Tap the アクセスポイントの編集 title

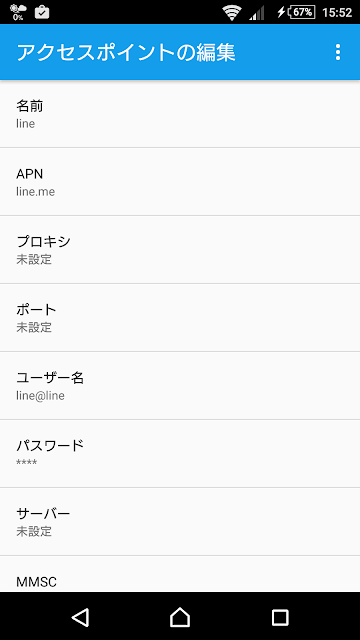(x=126, y=52)
